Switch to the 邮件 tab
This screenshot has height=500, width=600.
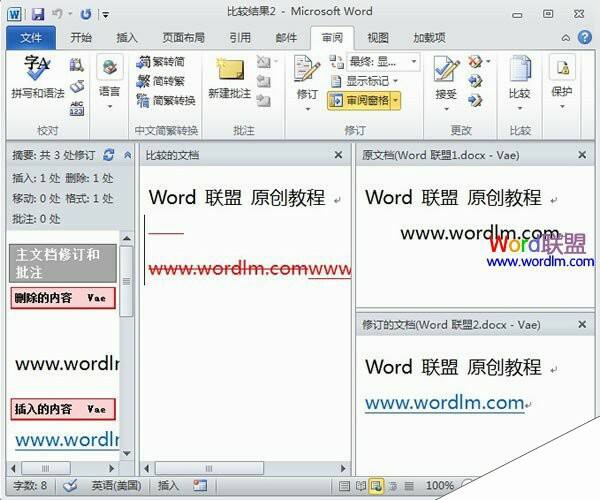point(286,37)
